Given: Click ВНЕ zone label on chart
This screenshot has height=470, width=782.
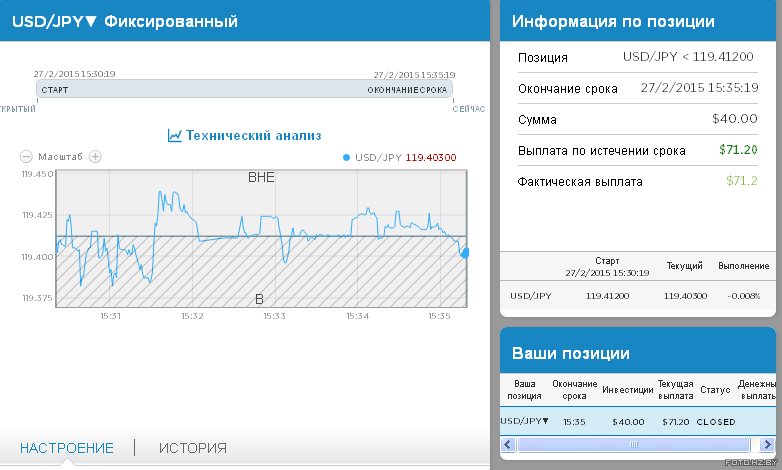Looking at the screenshot, I should (261, 178).
